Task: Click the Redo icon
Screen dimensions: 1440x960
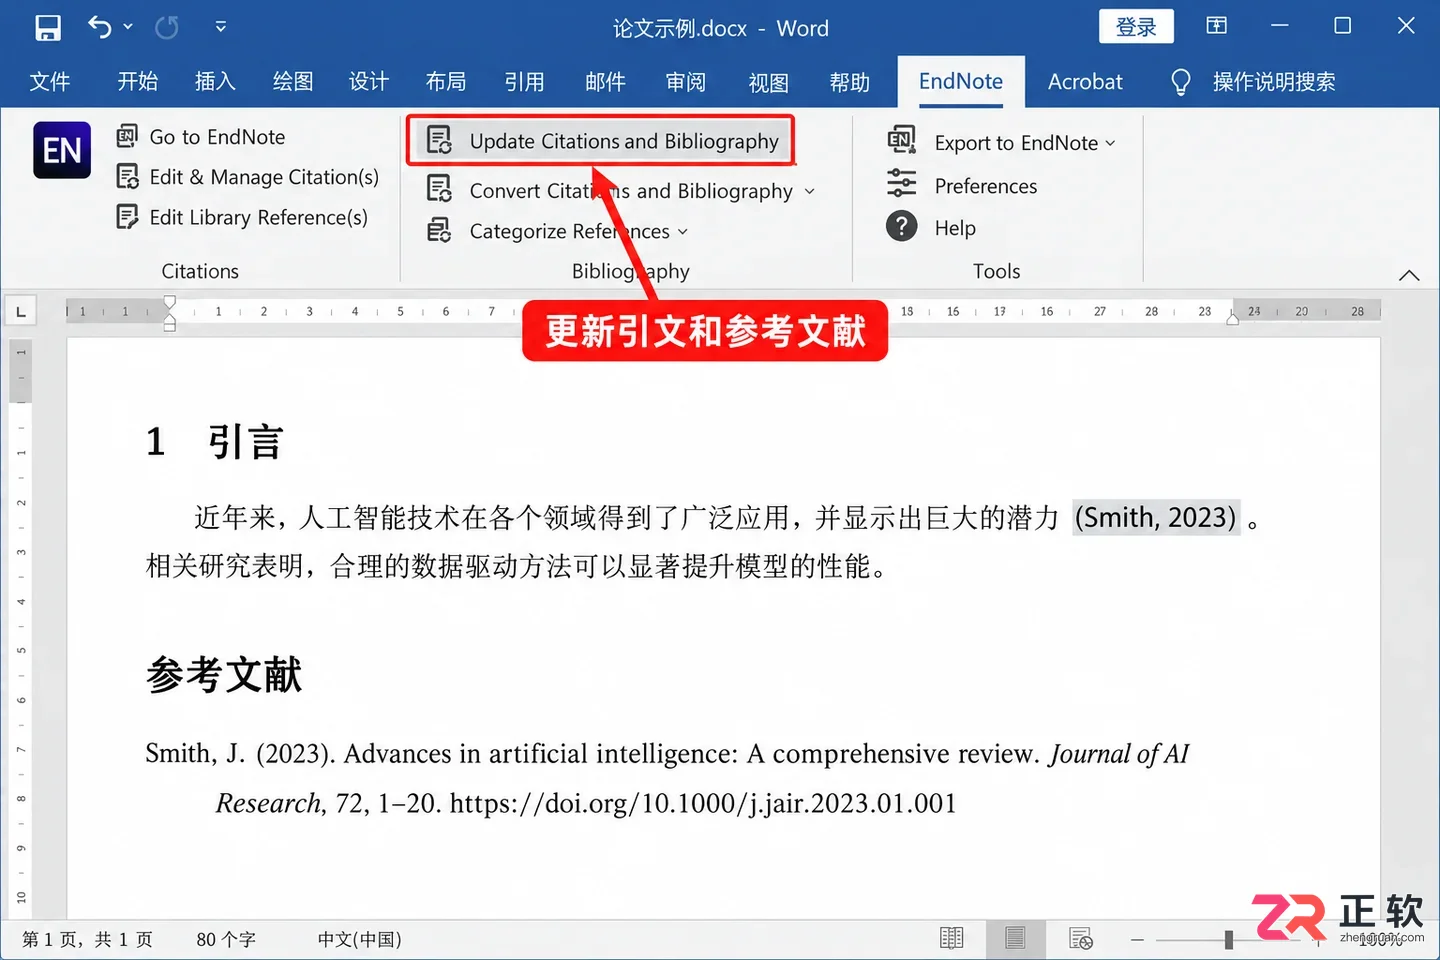Action: pos(167,28)
